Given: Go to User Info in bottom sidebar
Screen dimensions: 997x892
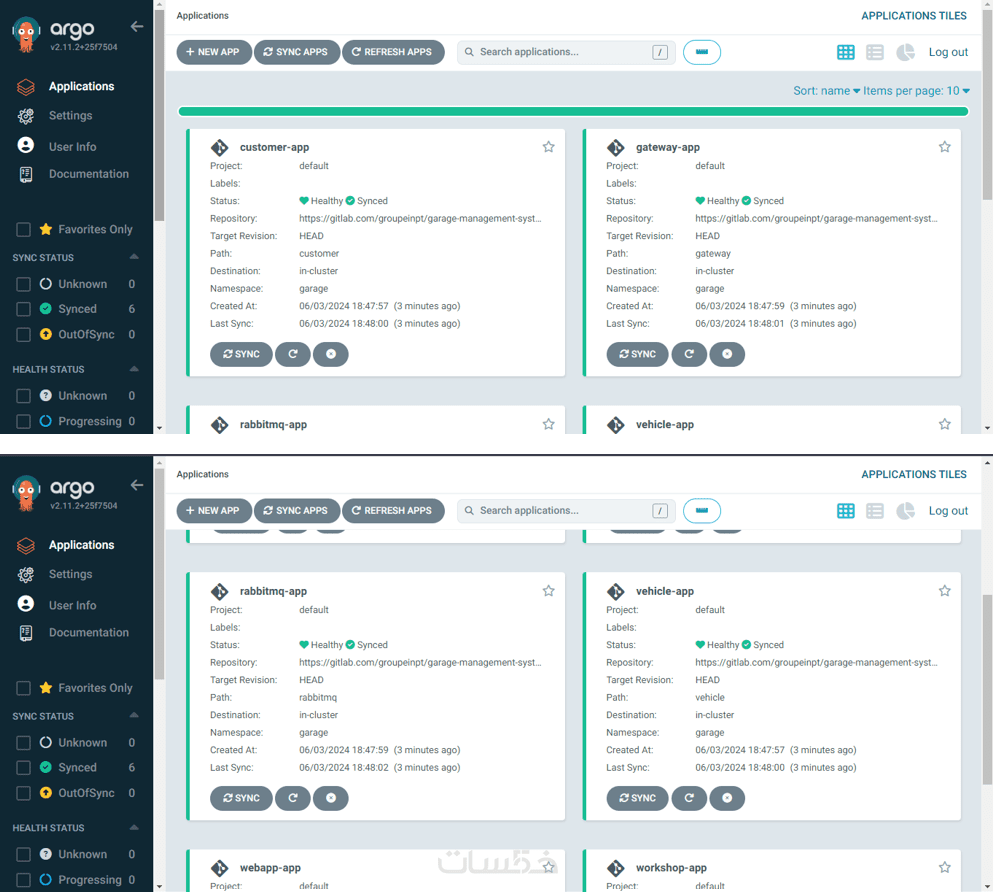Looking at the screenshot, I should [x=72, y=605].
